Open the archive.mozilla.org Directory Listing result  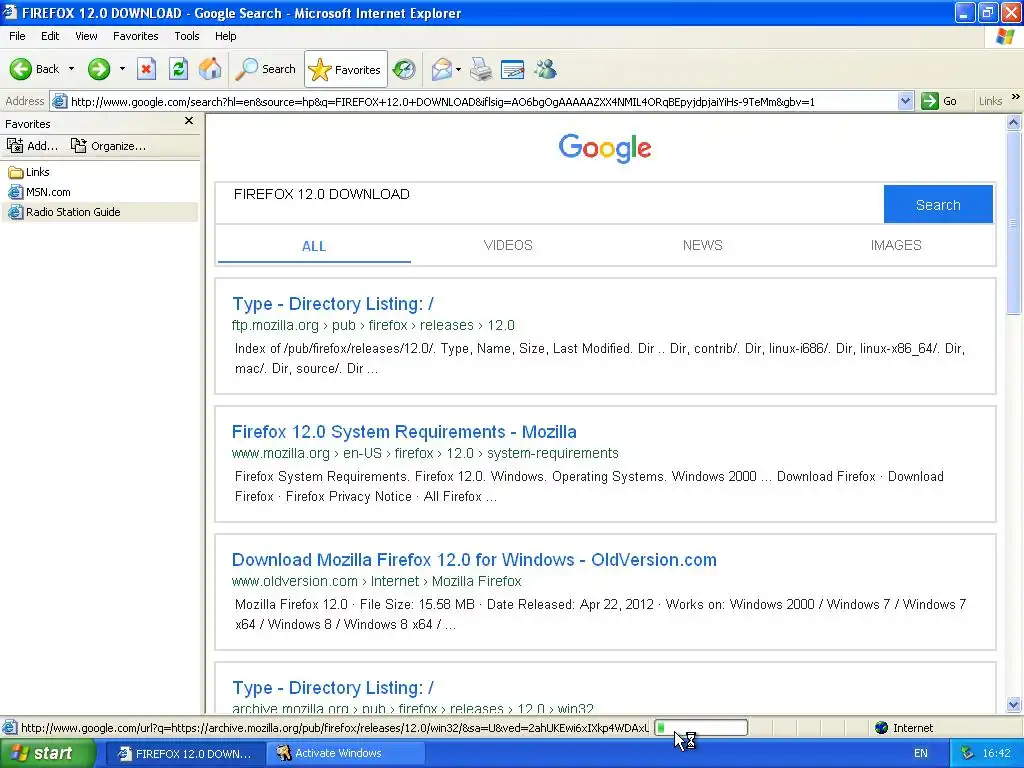pos(332,688)
